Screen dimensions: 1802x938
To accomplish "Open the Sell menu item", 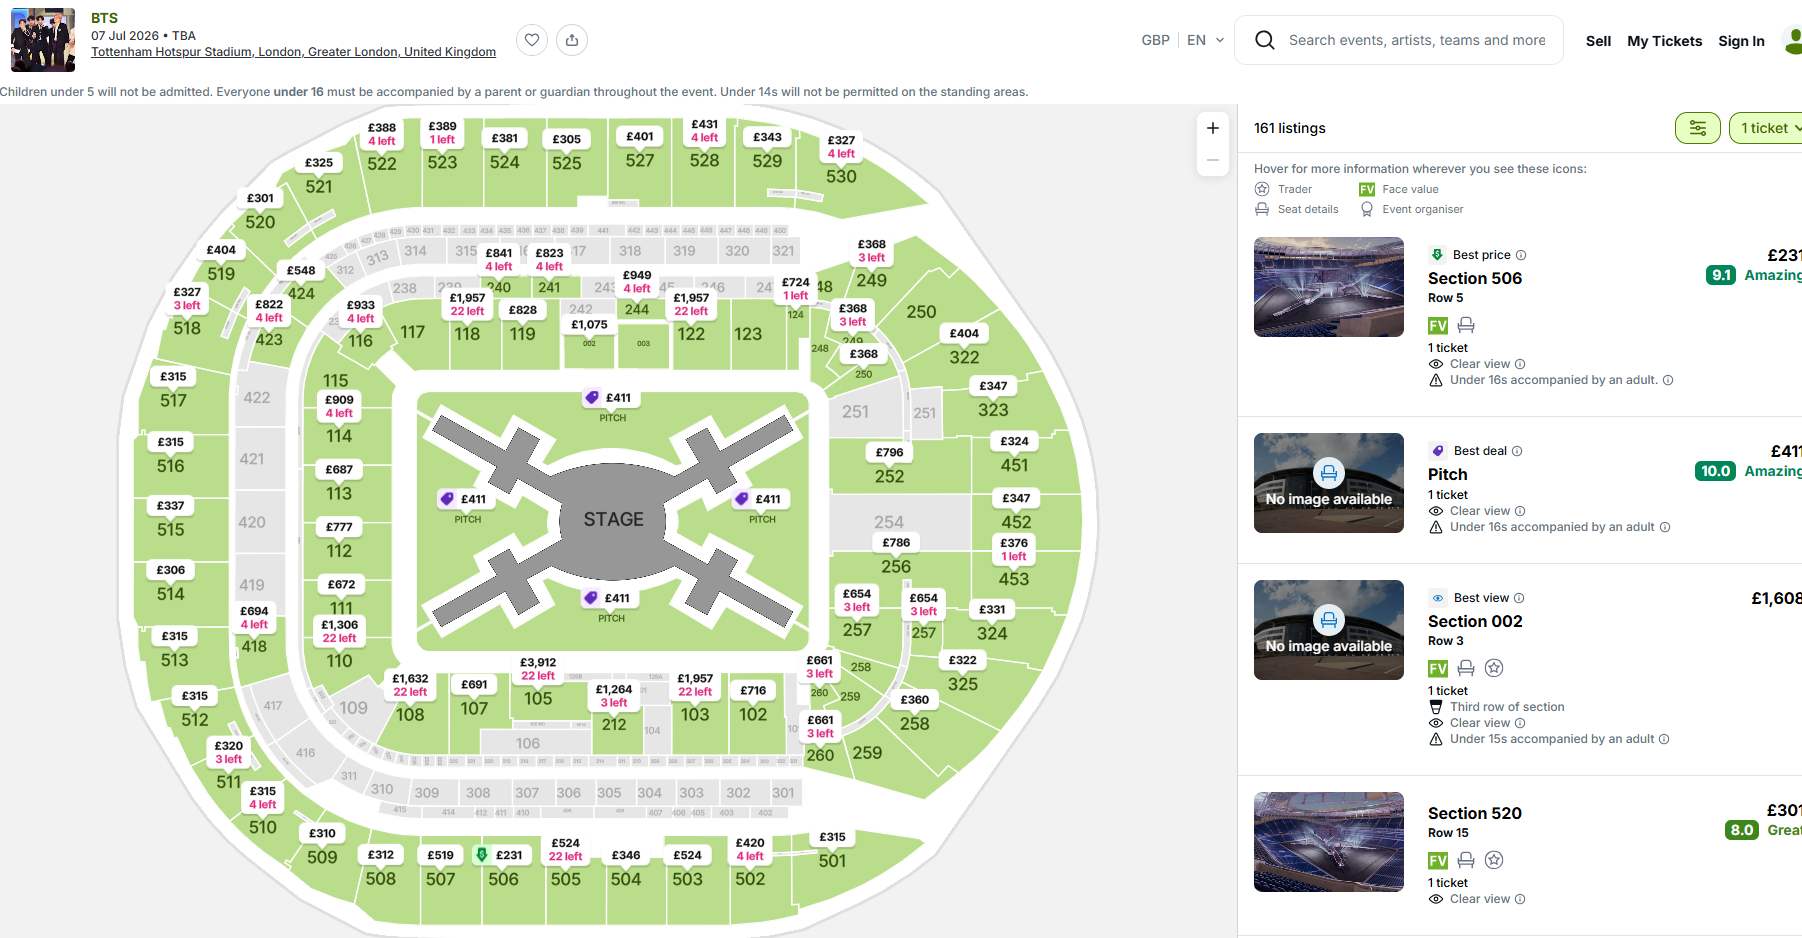I will click(1598, 41).
